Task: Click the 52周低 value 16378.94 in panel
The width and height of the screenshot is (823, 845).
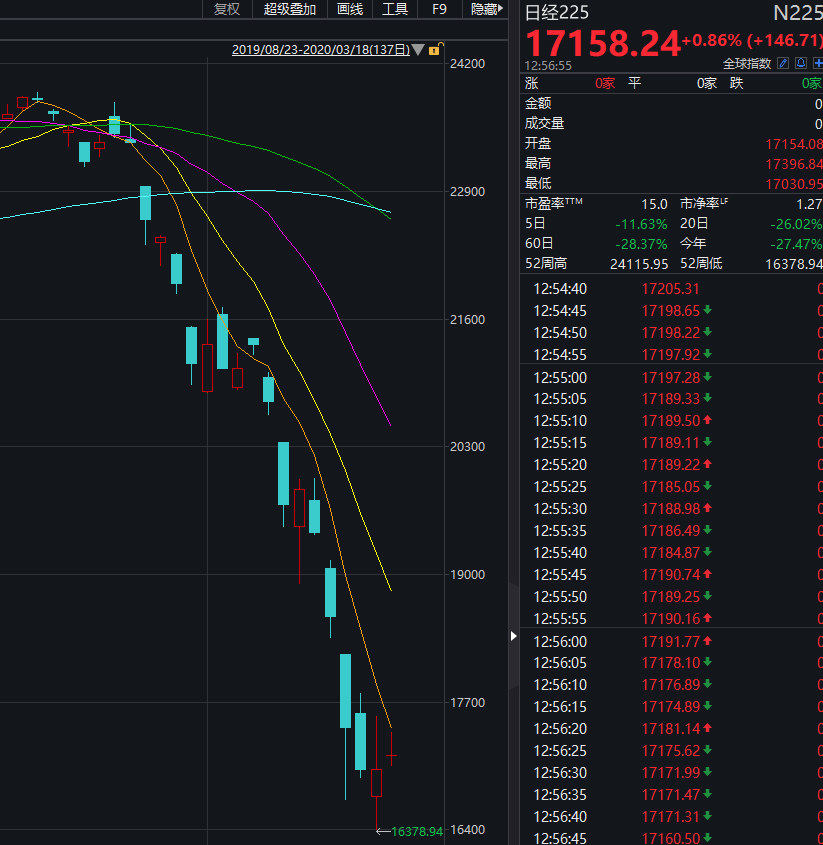Action: (794, 264)
